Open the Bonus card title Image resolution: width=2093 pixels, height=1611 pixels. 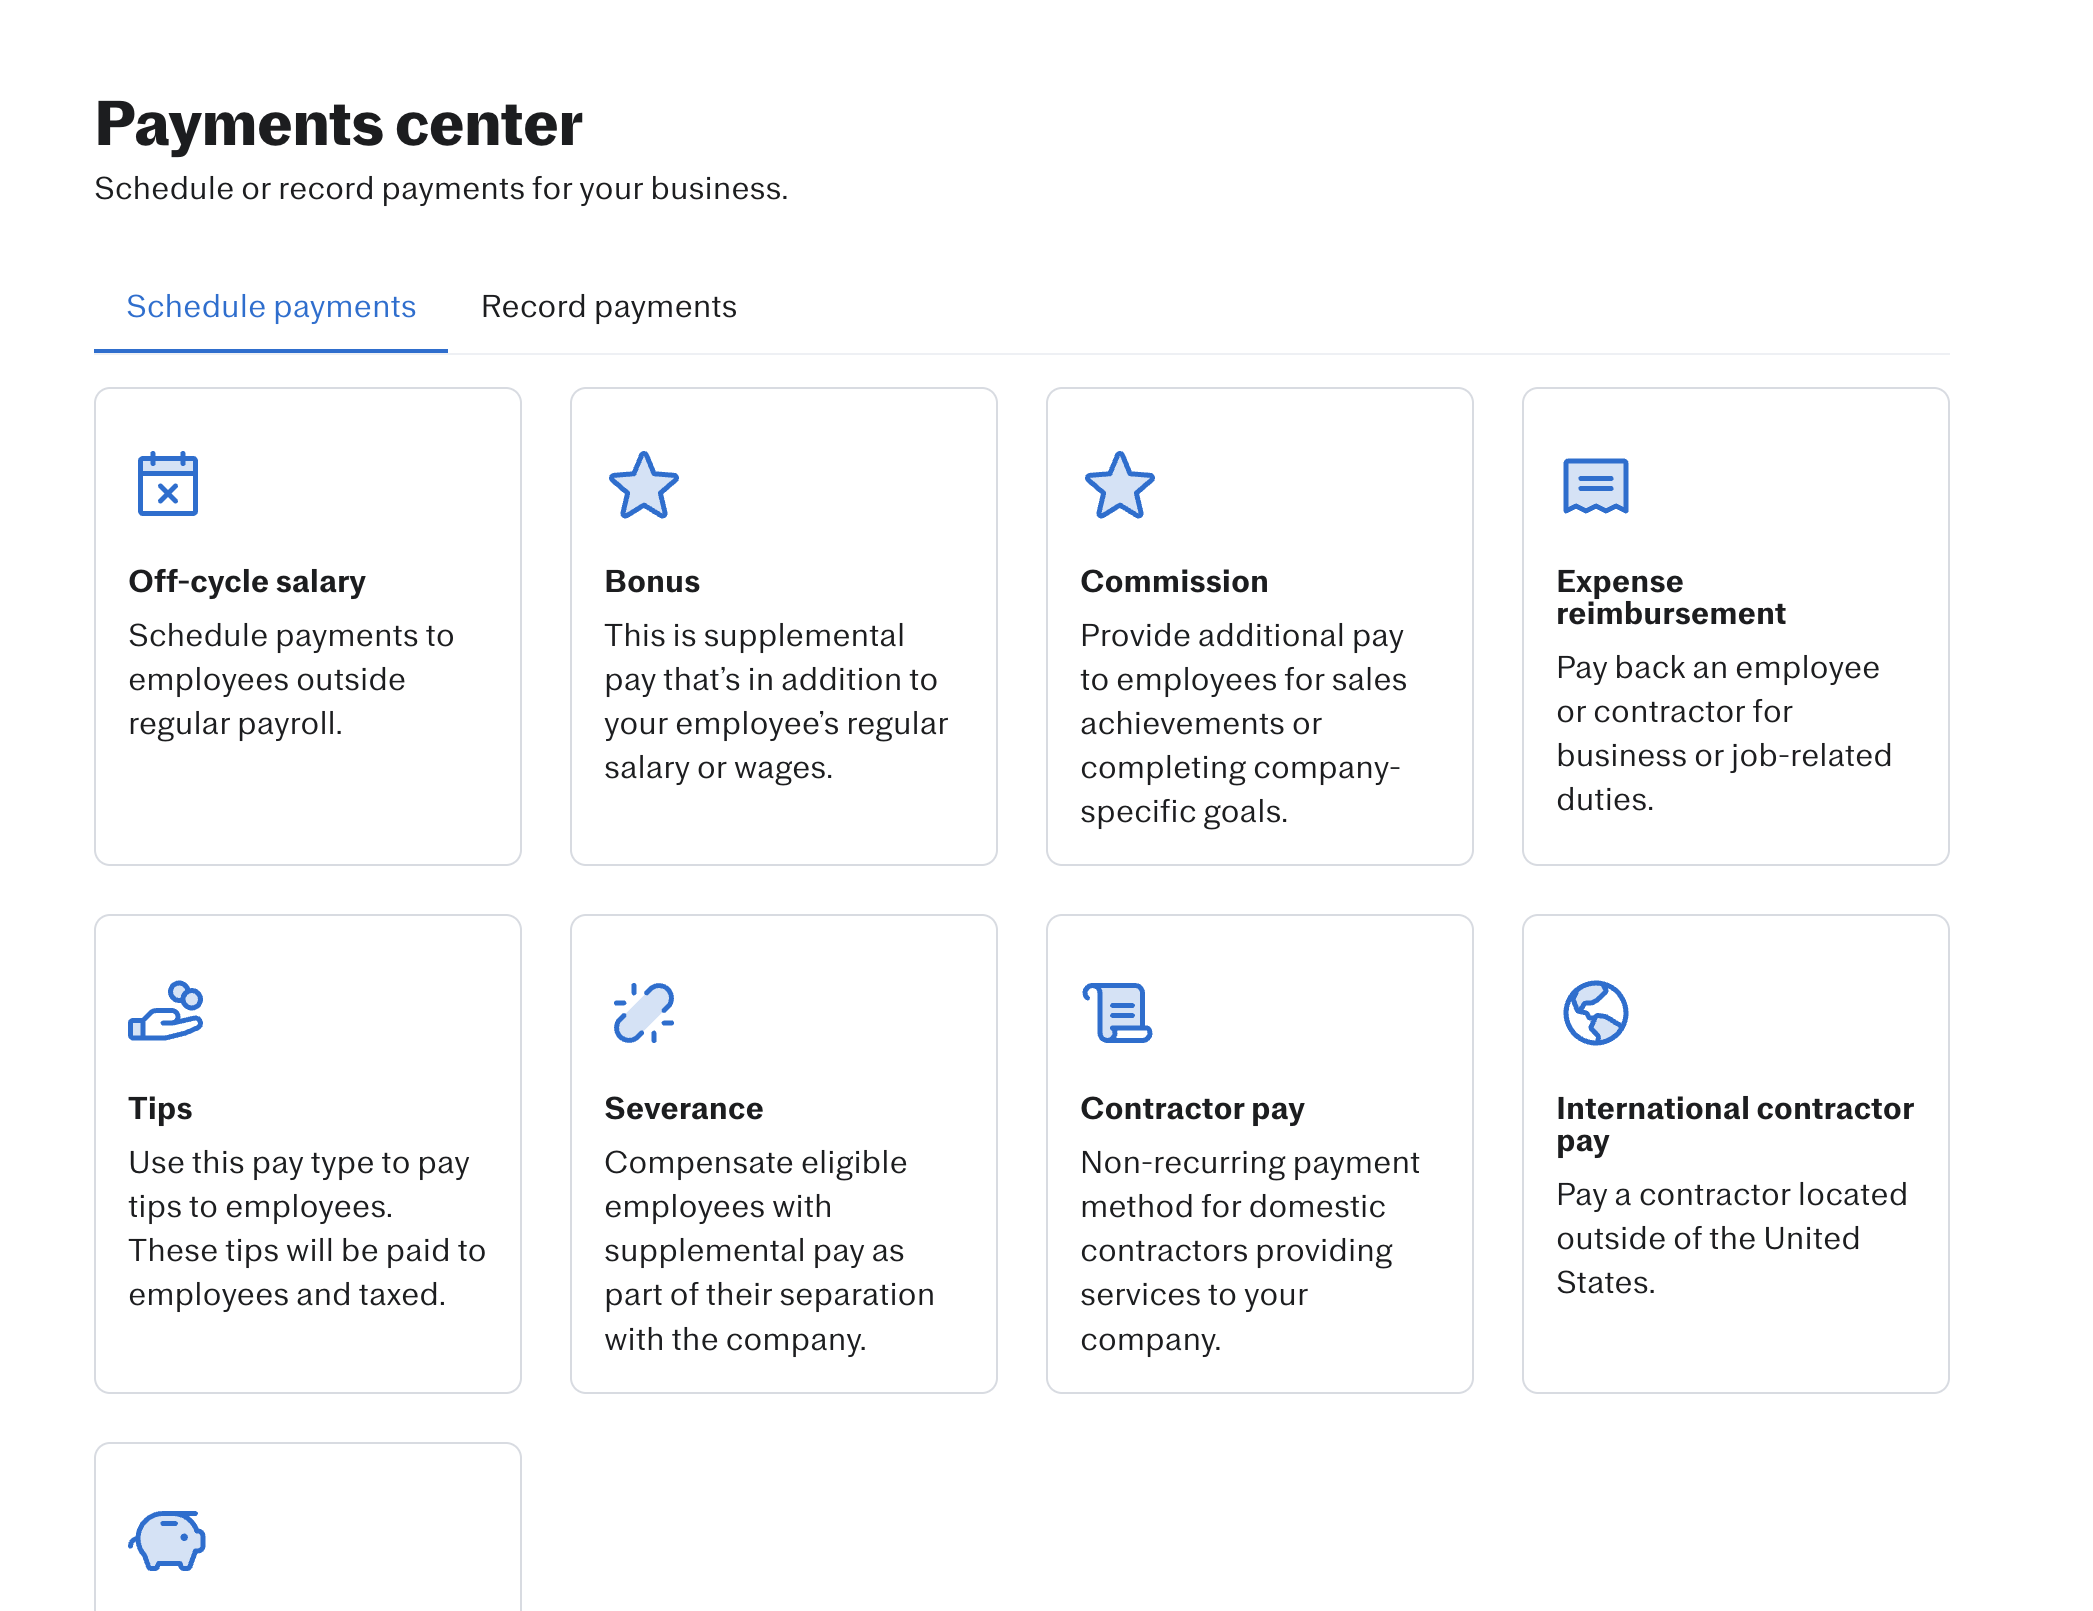coord(652,582)
